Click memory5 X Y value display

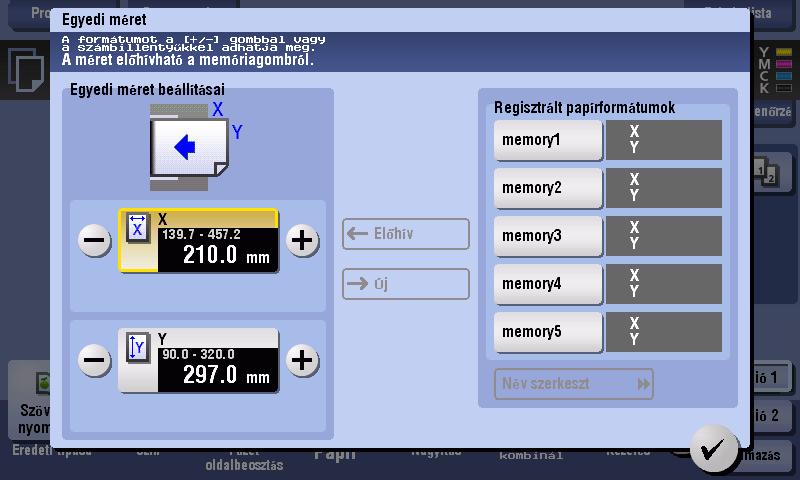[664, 332]
